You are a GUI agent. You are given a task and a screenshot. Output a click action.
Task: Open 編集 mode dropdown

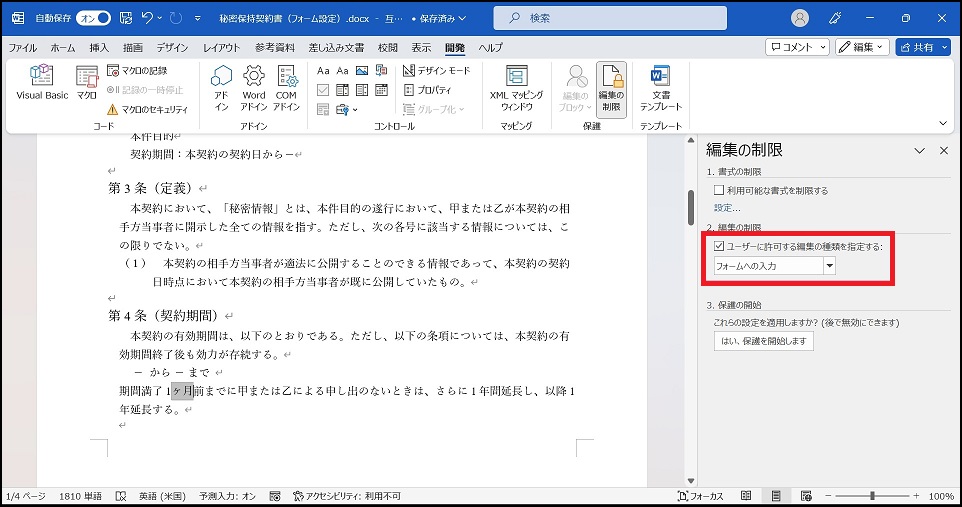[862, 47]
